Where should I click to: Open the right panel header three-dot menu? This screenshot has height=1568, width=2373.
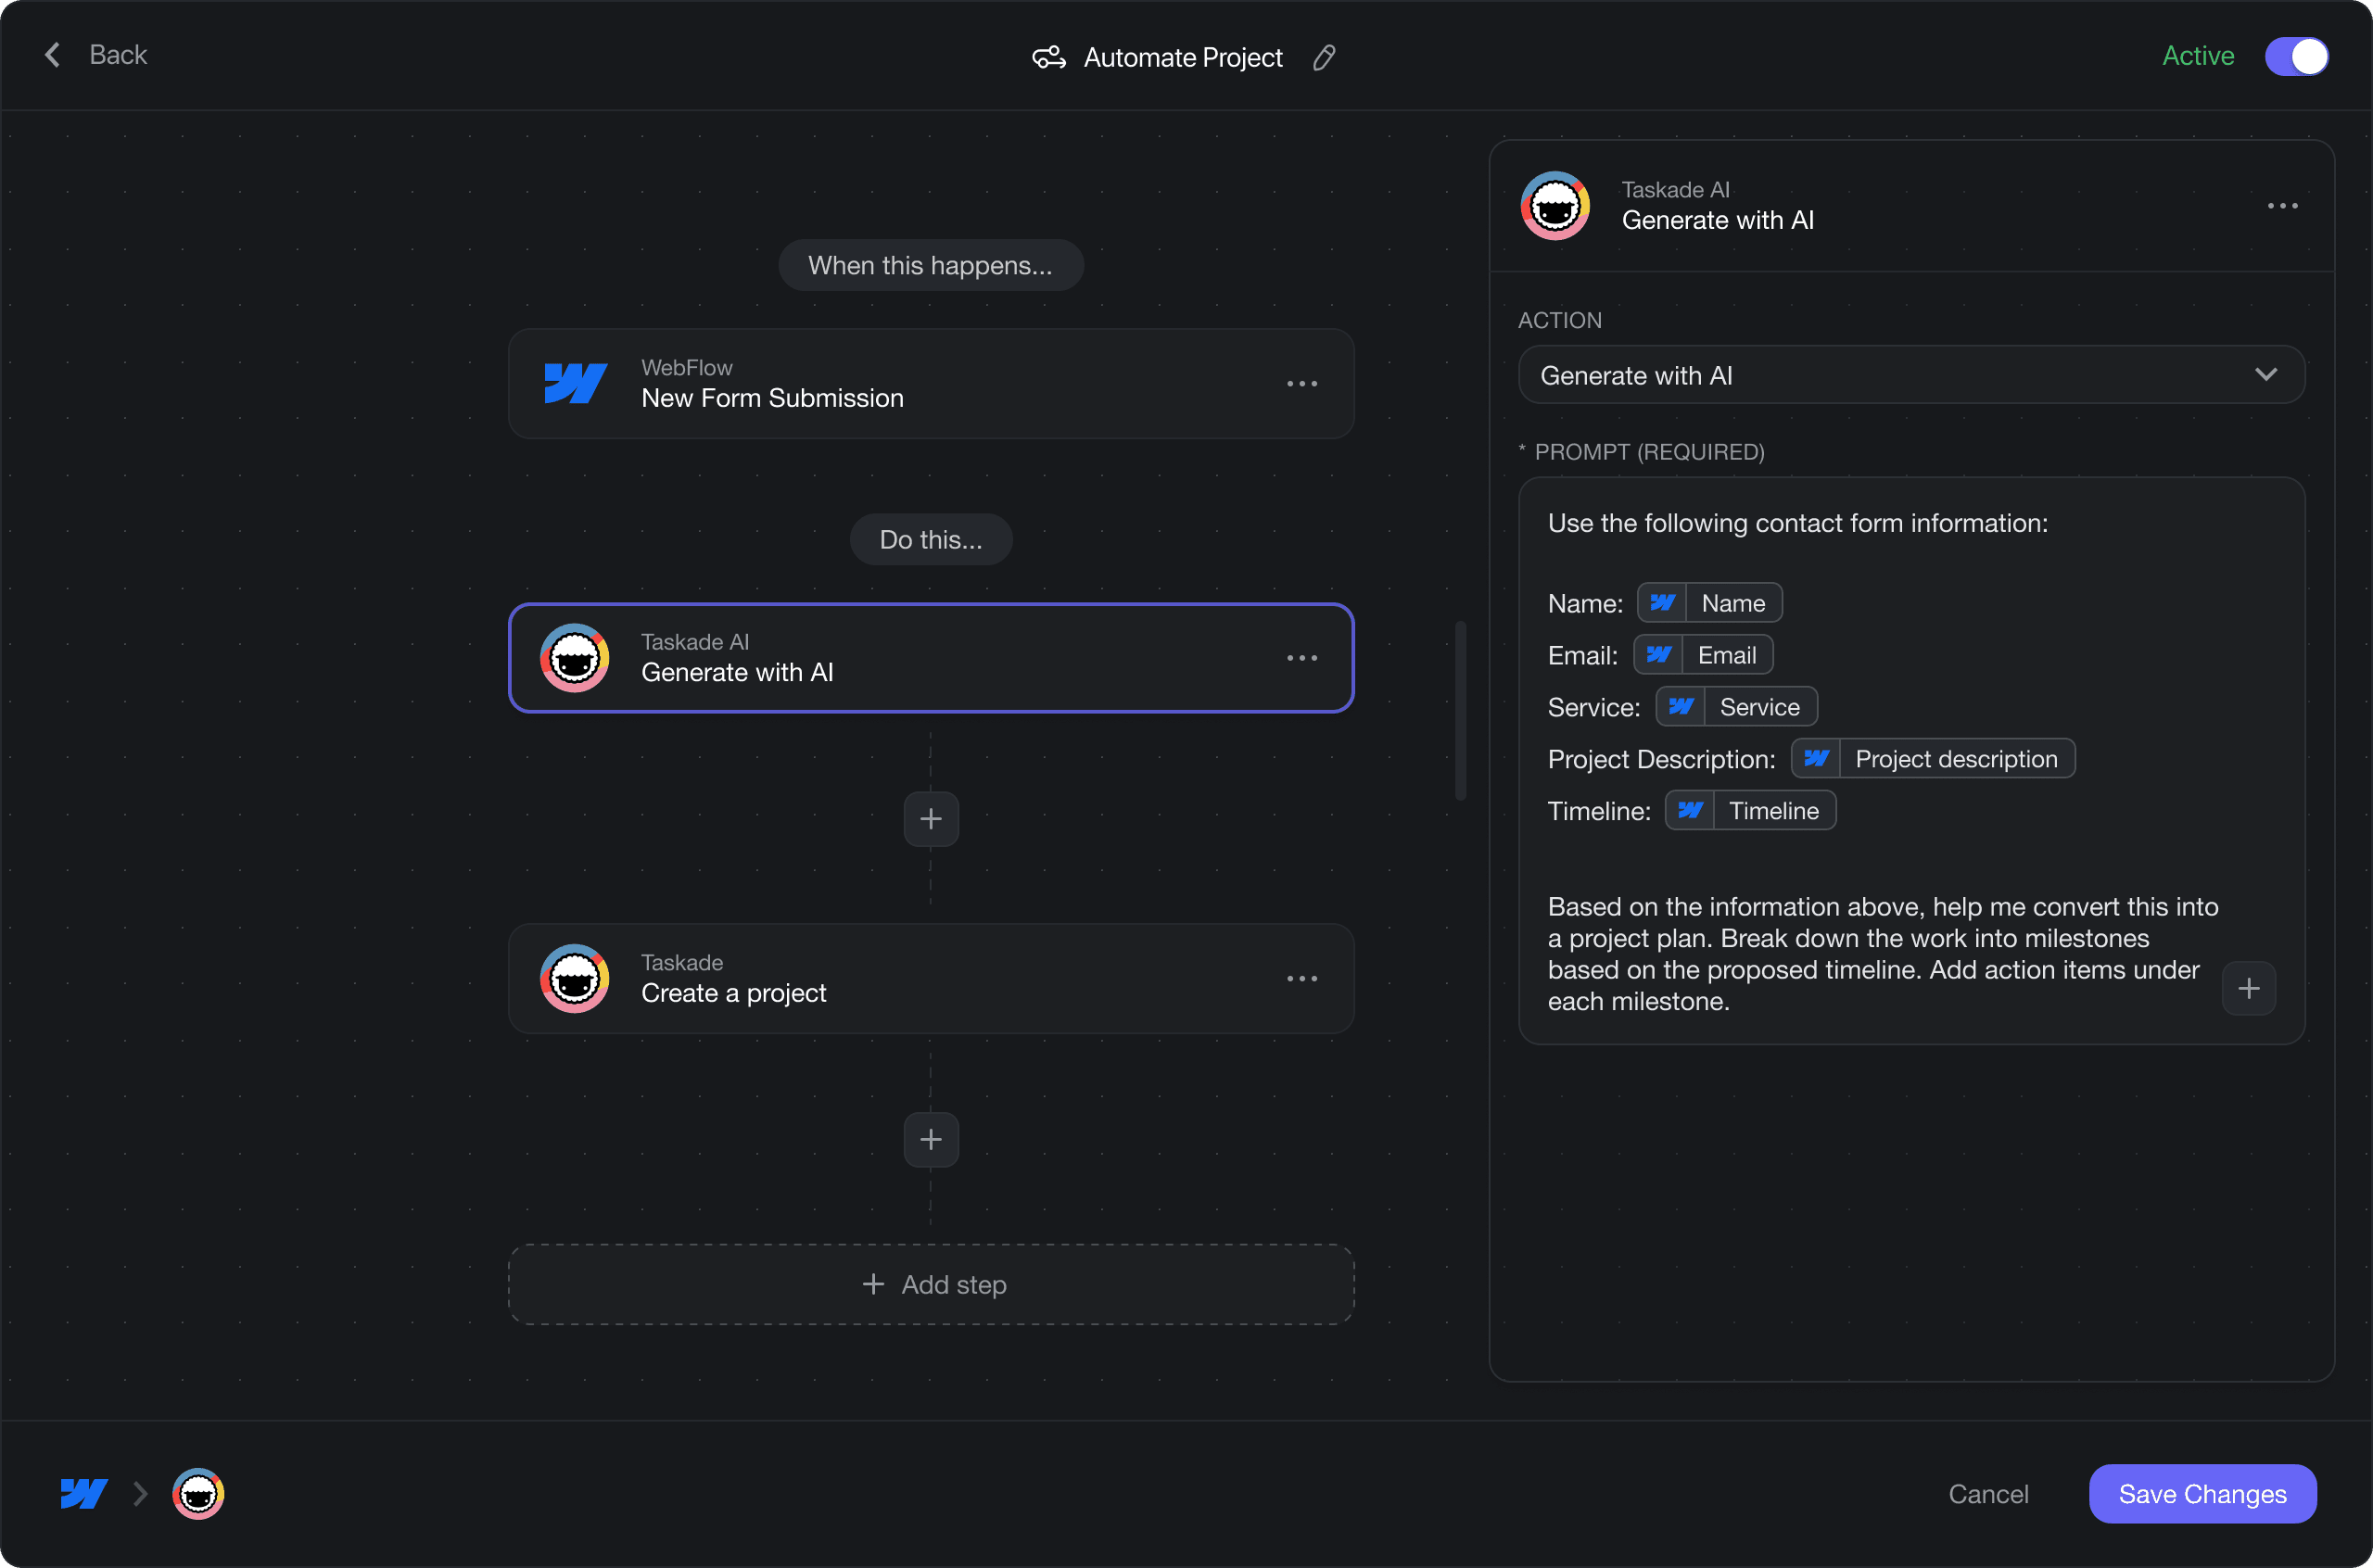click(x=2282, y=206)
